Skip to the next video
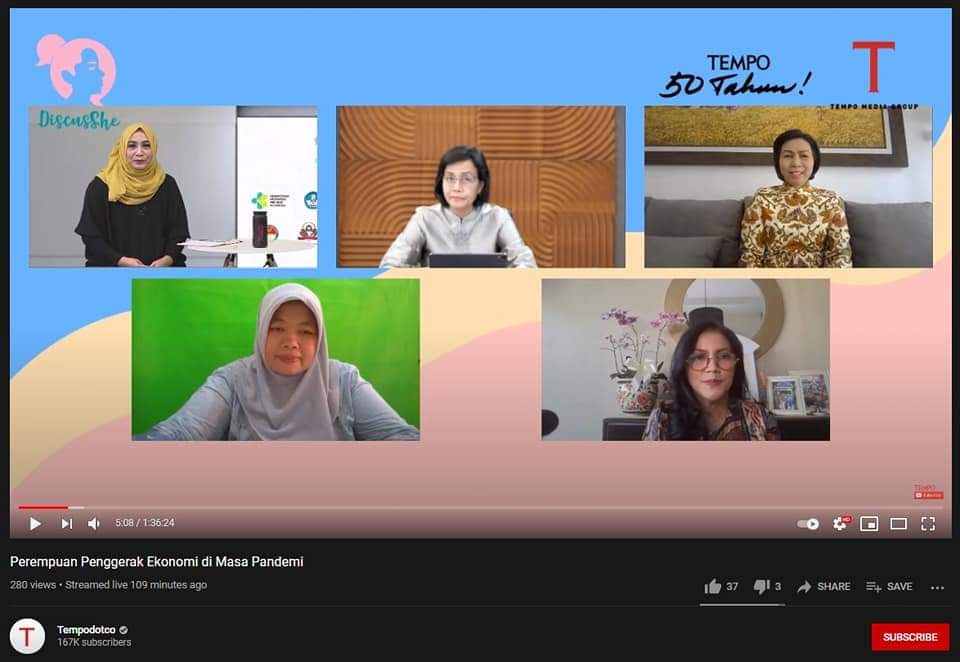The height and width of the screenshot is (662, 960). point(67,524)
